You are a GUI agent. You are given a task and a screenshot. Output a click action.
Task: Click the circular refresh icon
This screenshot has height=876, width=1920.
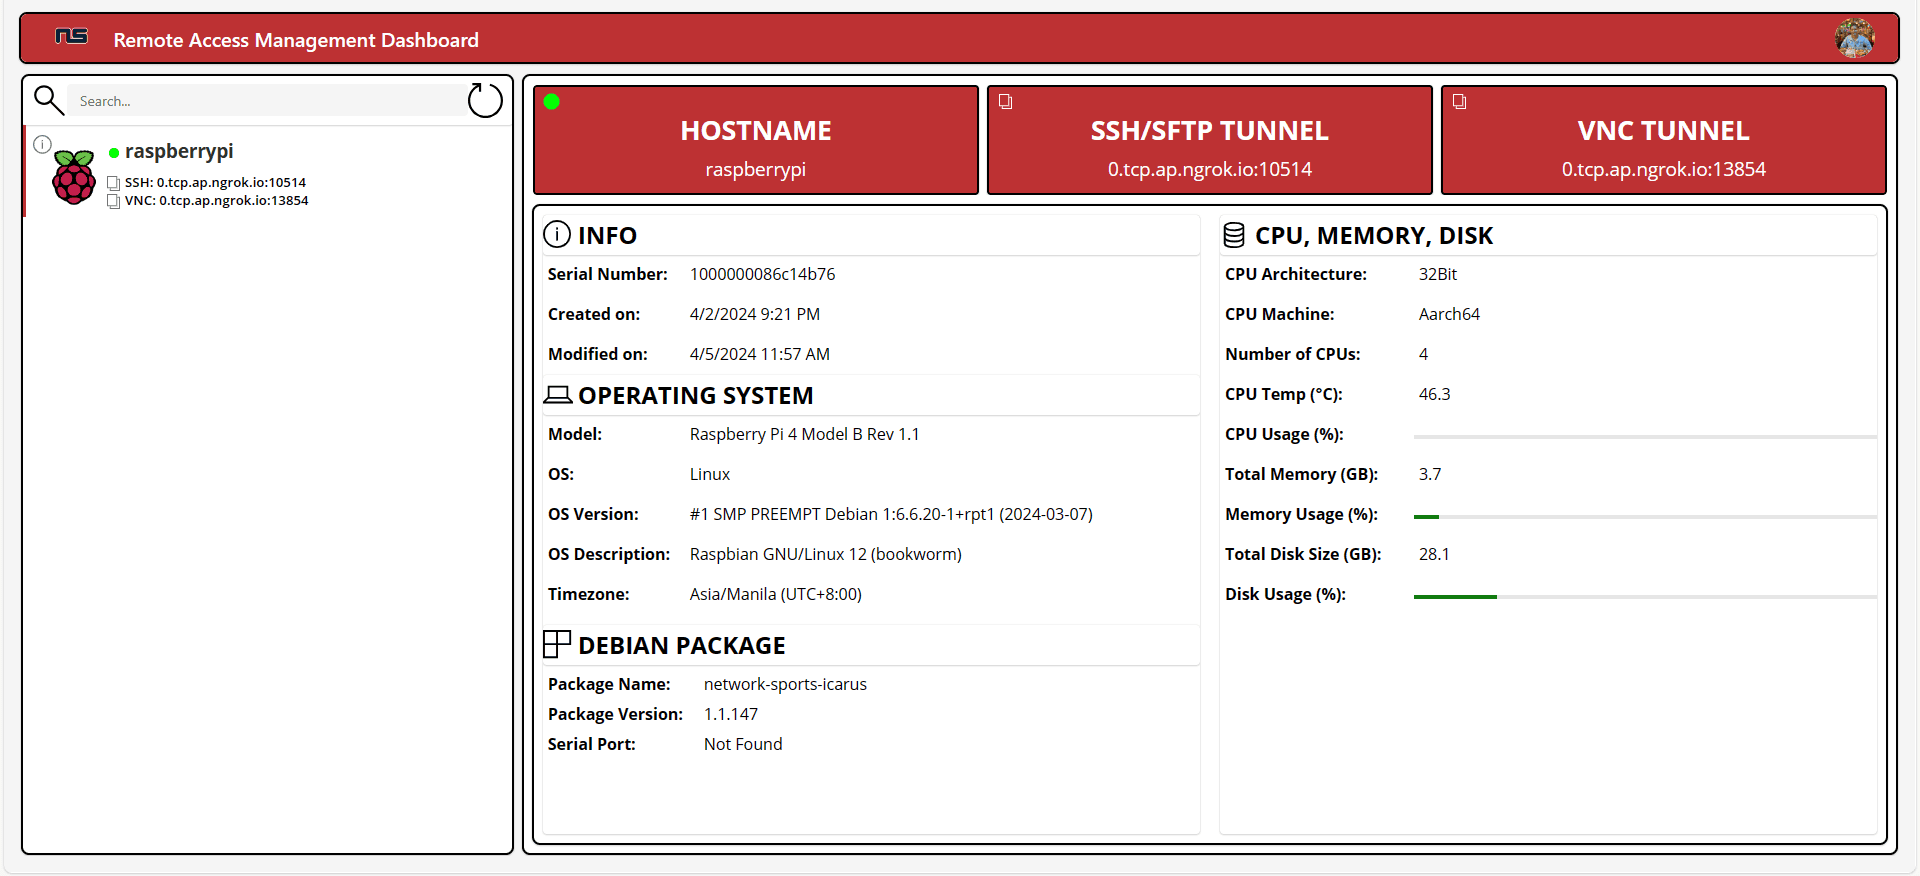coord(485,100)
